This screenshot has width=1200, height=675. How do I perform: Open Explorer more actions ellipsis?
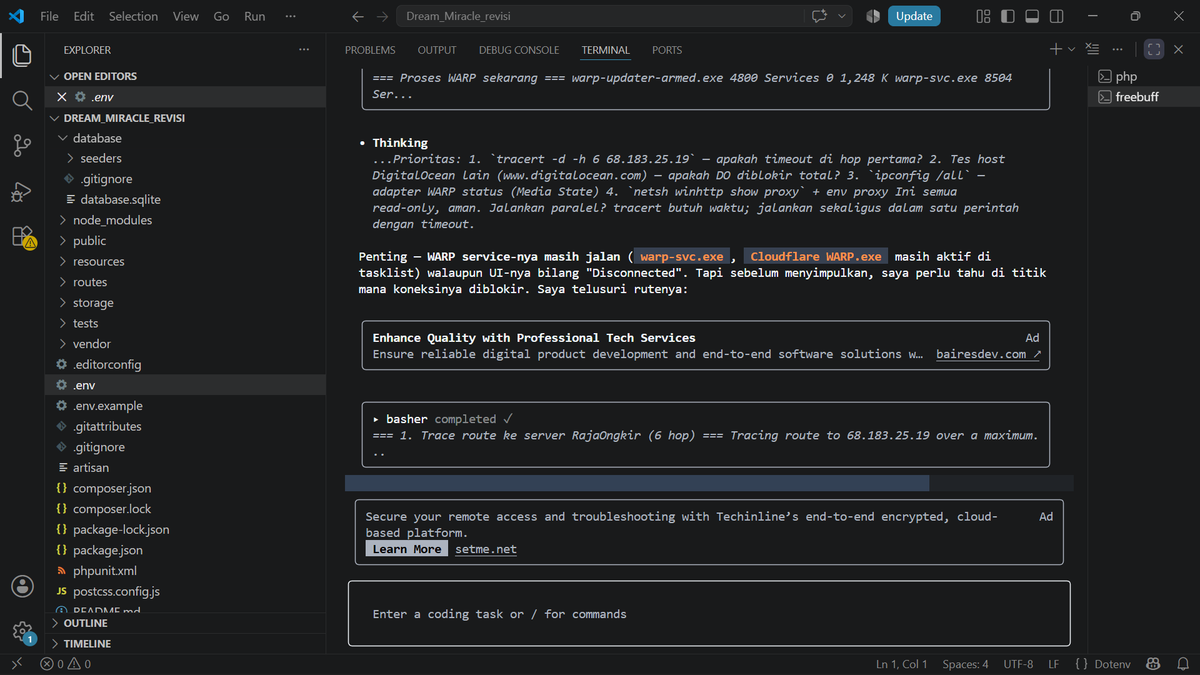click(304, 50)
